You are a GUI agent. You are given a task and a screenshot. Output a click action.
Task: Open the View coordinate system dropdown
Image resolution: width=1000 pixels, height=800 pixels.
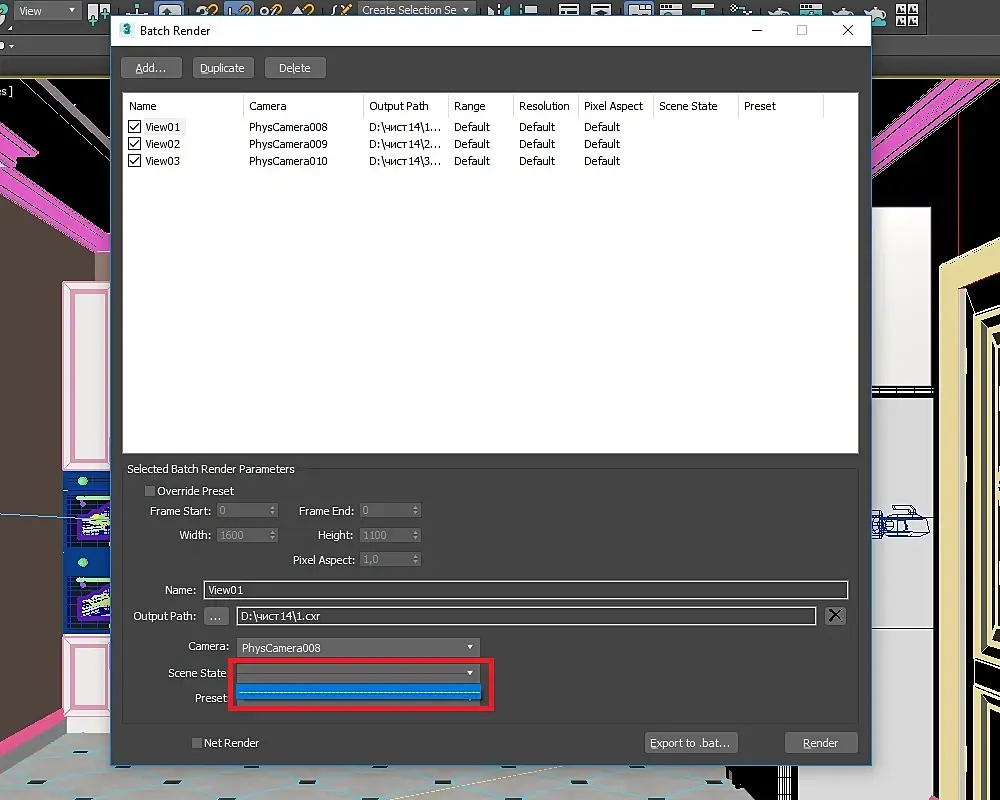click(x=47, y=11)
